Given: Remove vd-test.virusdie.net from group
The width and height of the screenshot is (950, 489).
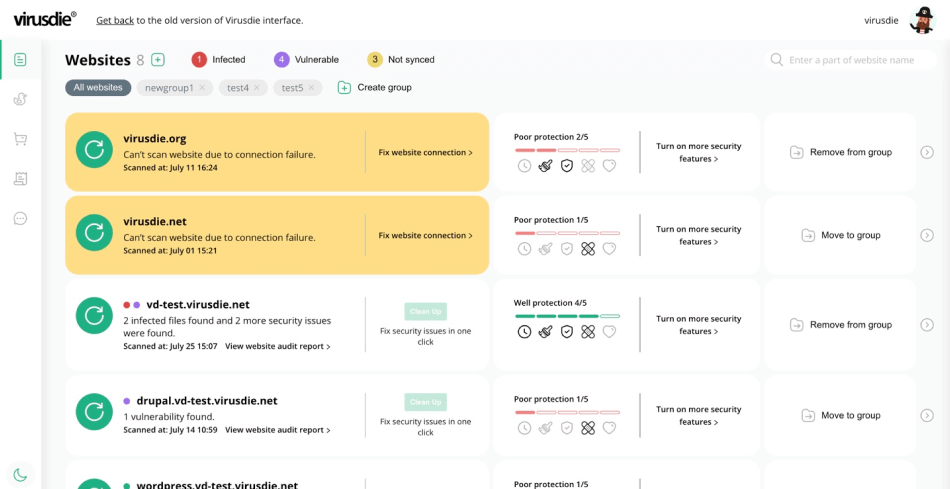Looking at the screenshot, I should click(841, 325).
